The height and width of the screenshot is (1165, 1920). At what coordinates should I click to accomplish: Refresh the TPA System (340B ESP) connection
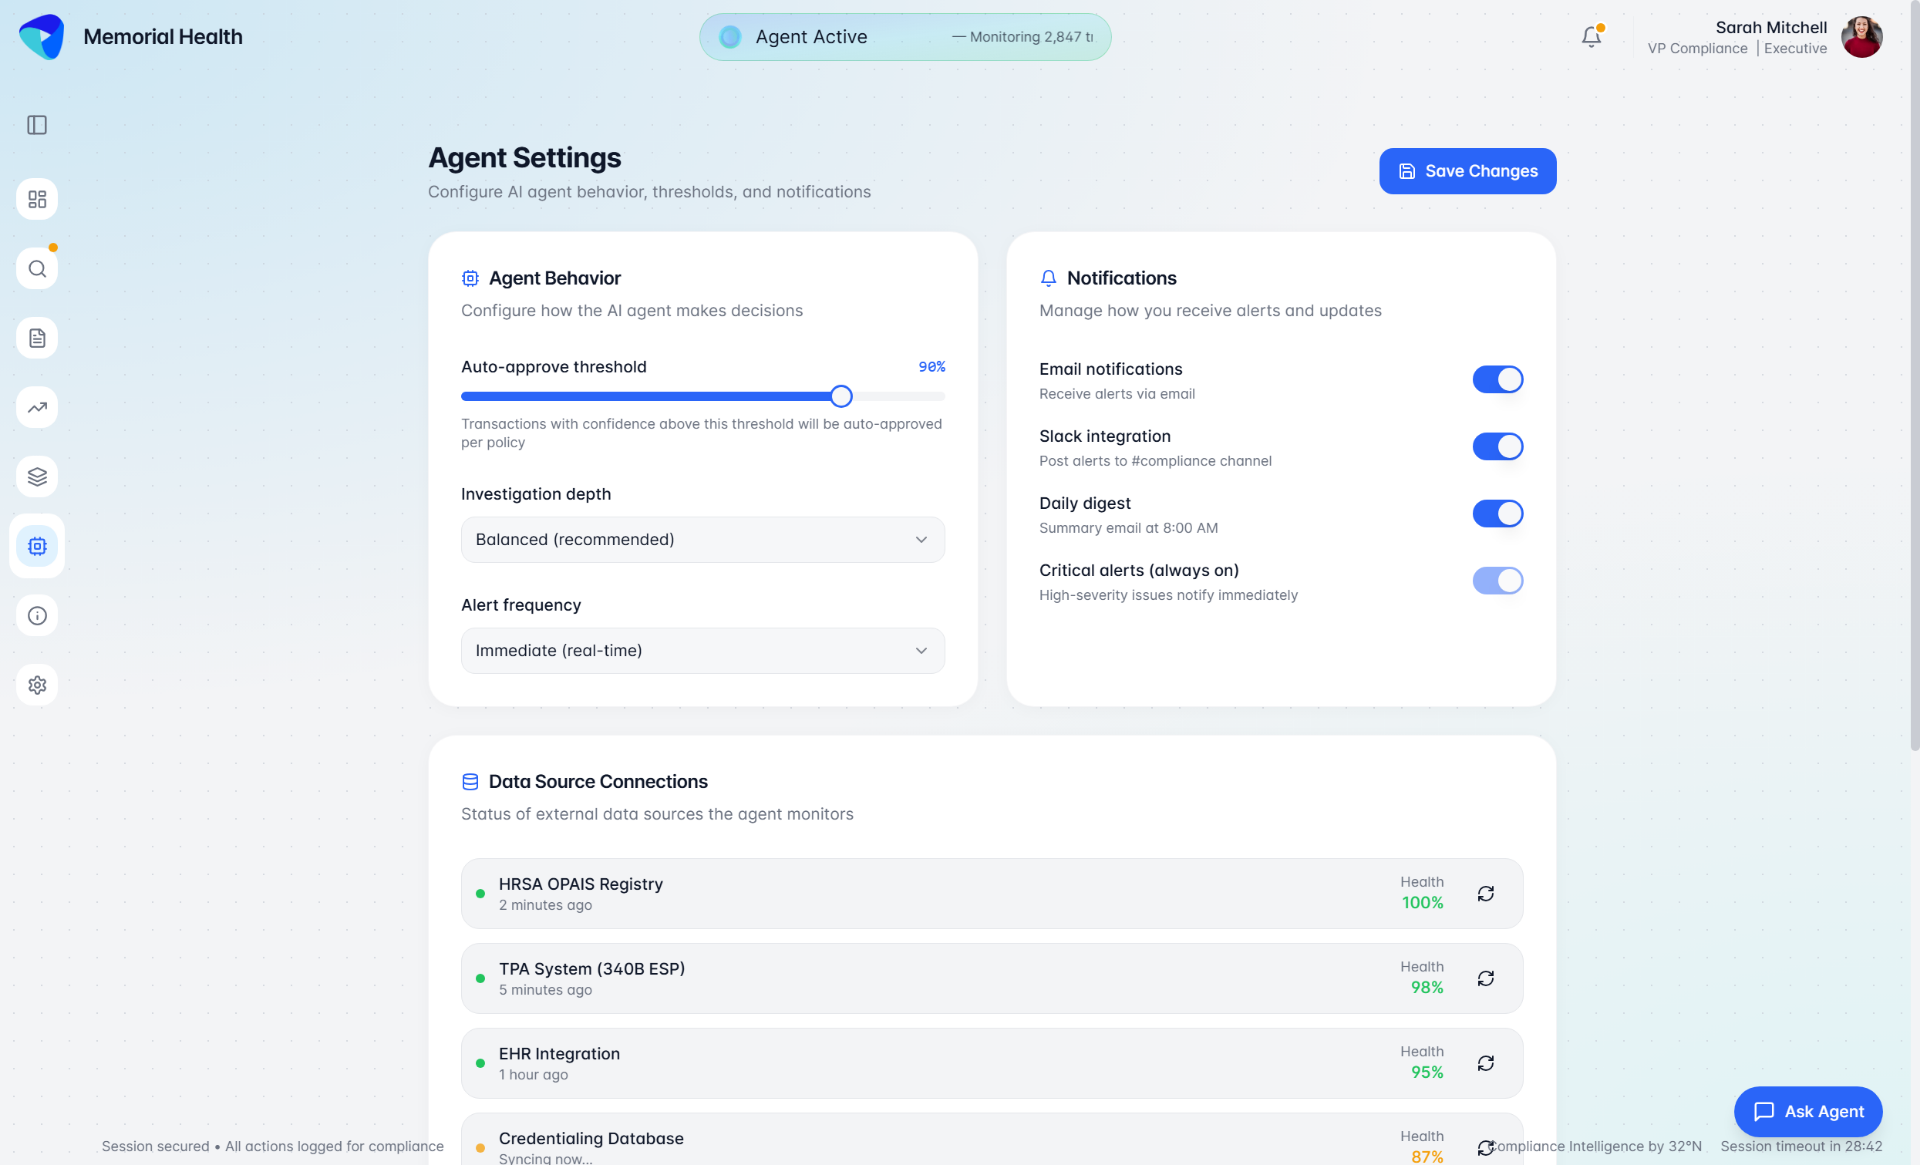tap(1486, 978)
